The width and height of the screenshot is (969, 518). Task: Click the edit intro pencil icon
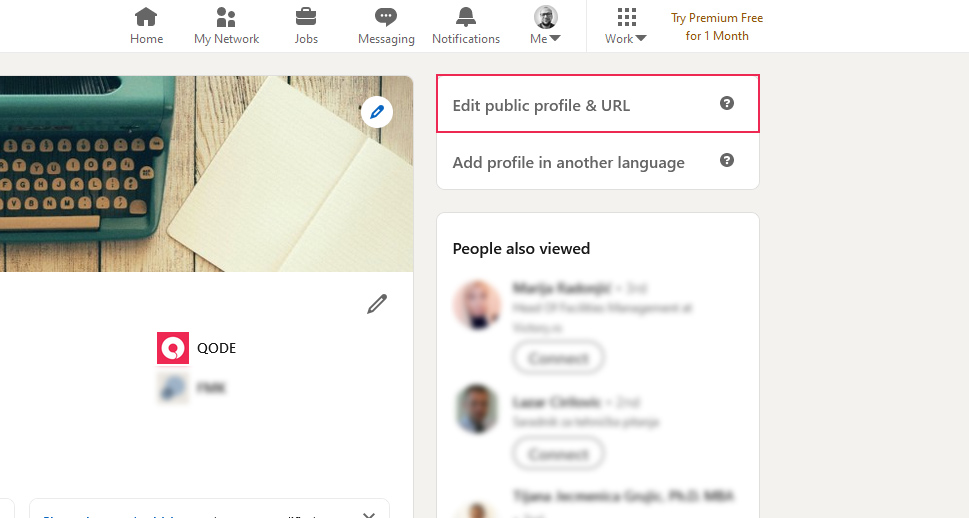[x=377, y=304]
